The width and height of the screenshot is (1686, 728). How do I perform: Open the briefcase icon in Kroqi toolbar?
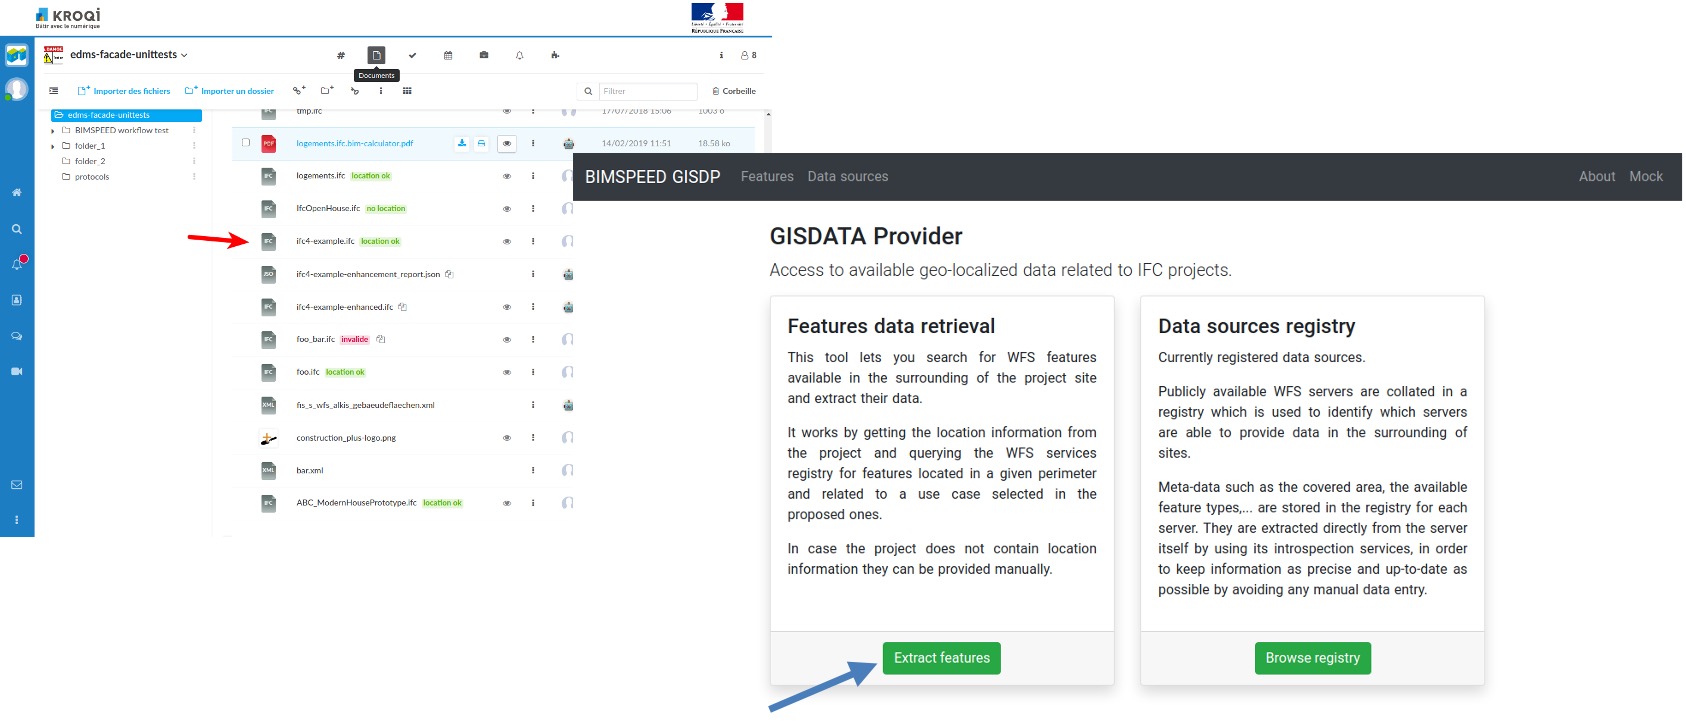pos(484,55)
